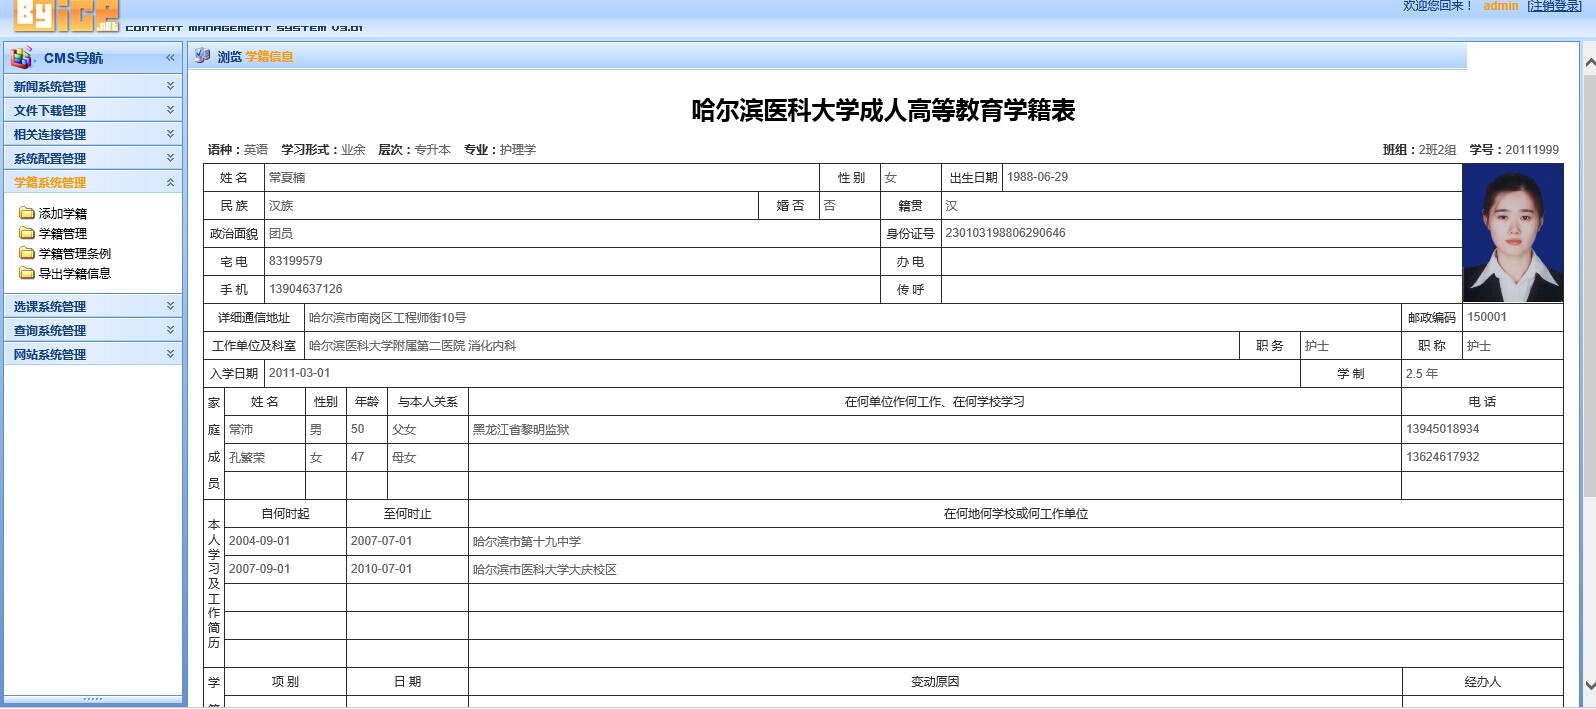Click the study length value 2.5 年
This screenshot has width=1596, height=709.
pyautogui.click(x=1422, y=374)
